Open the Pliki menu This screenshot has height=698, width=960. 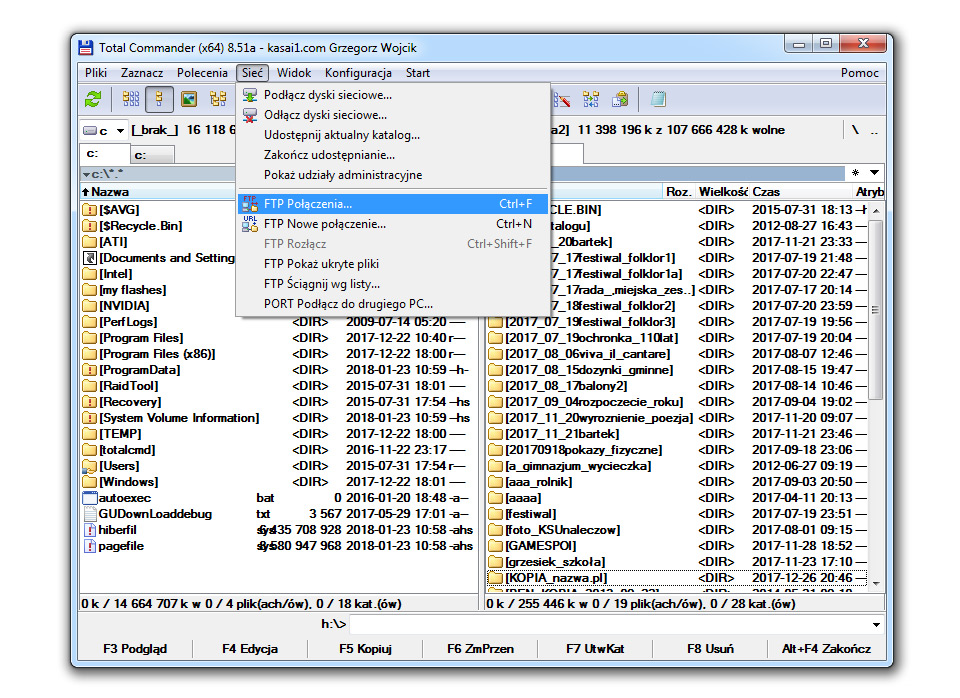[96, 73]
